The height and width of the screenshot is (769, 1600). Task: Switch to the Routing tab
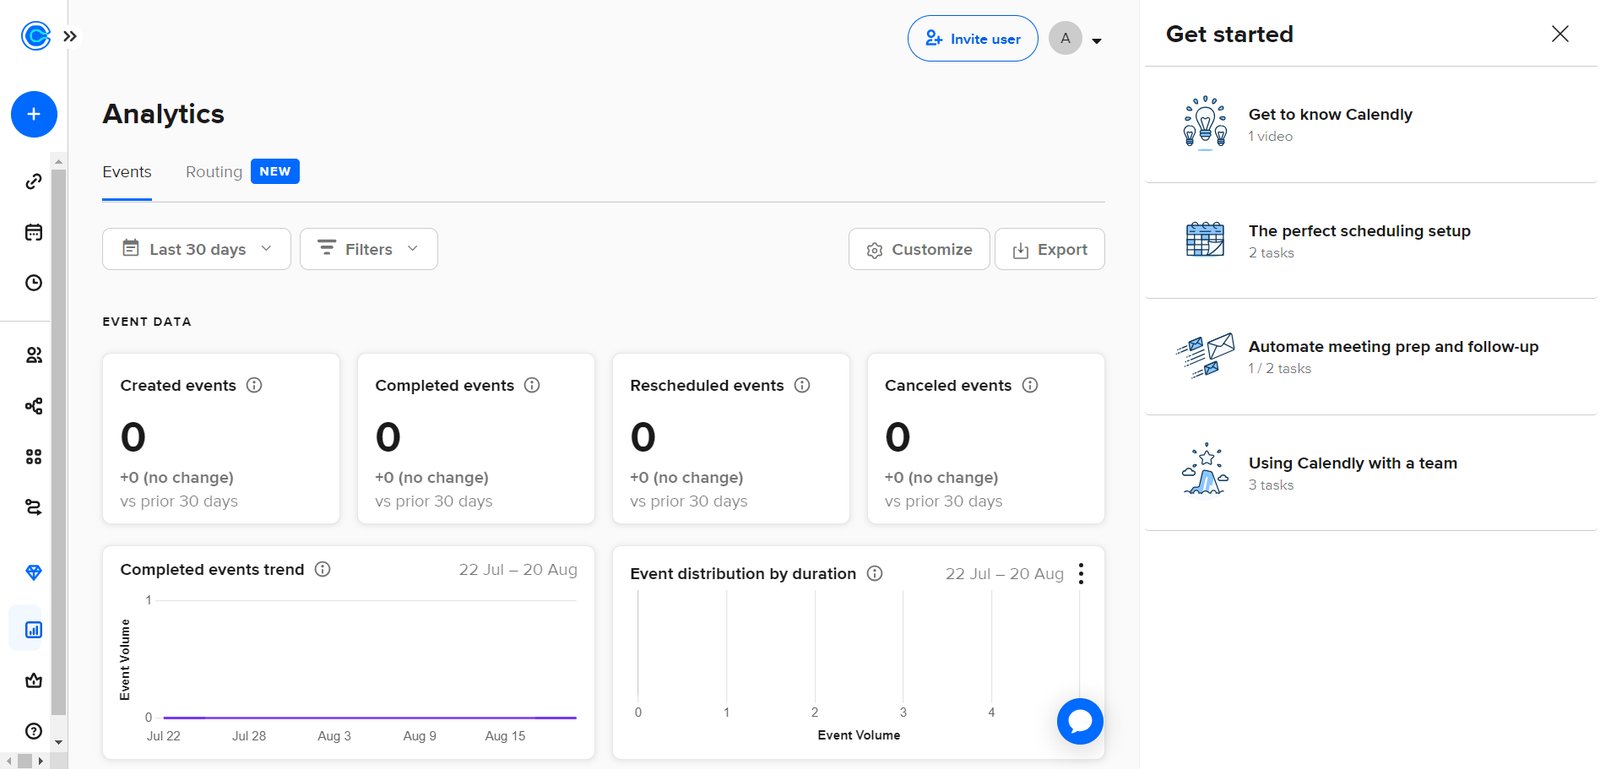[x=214, y=172]
